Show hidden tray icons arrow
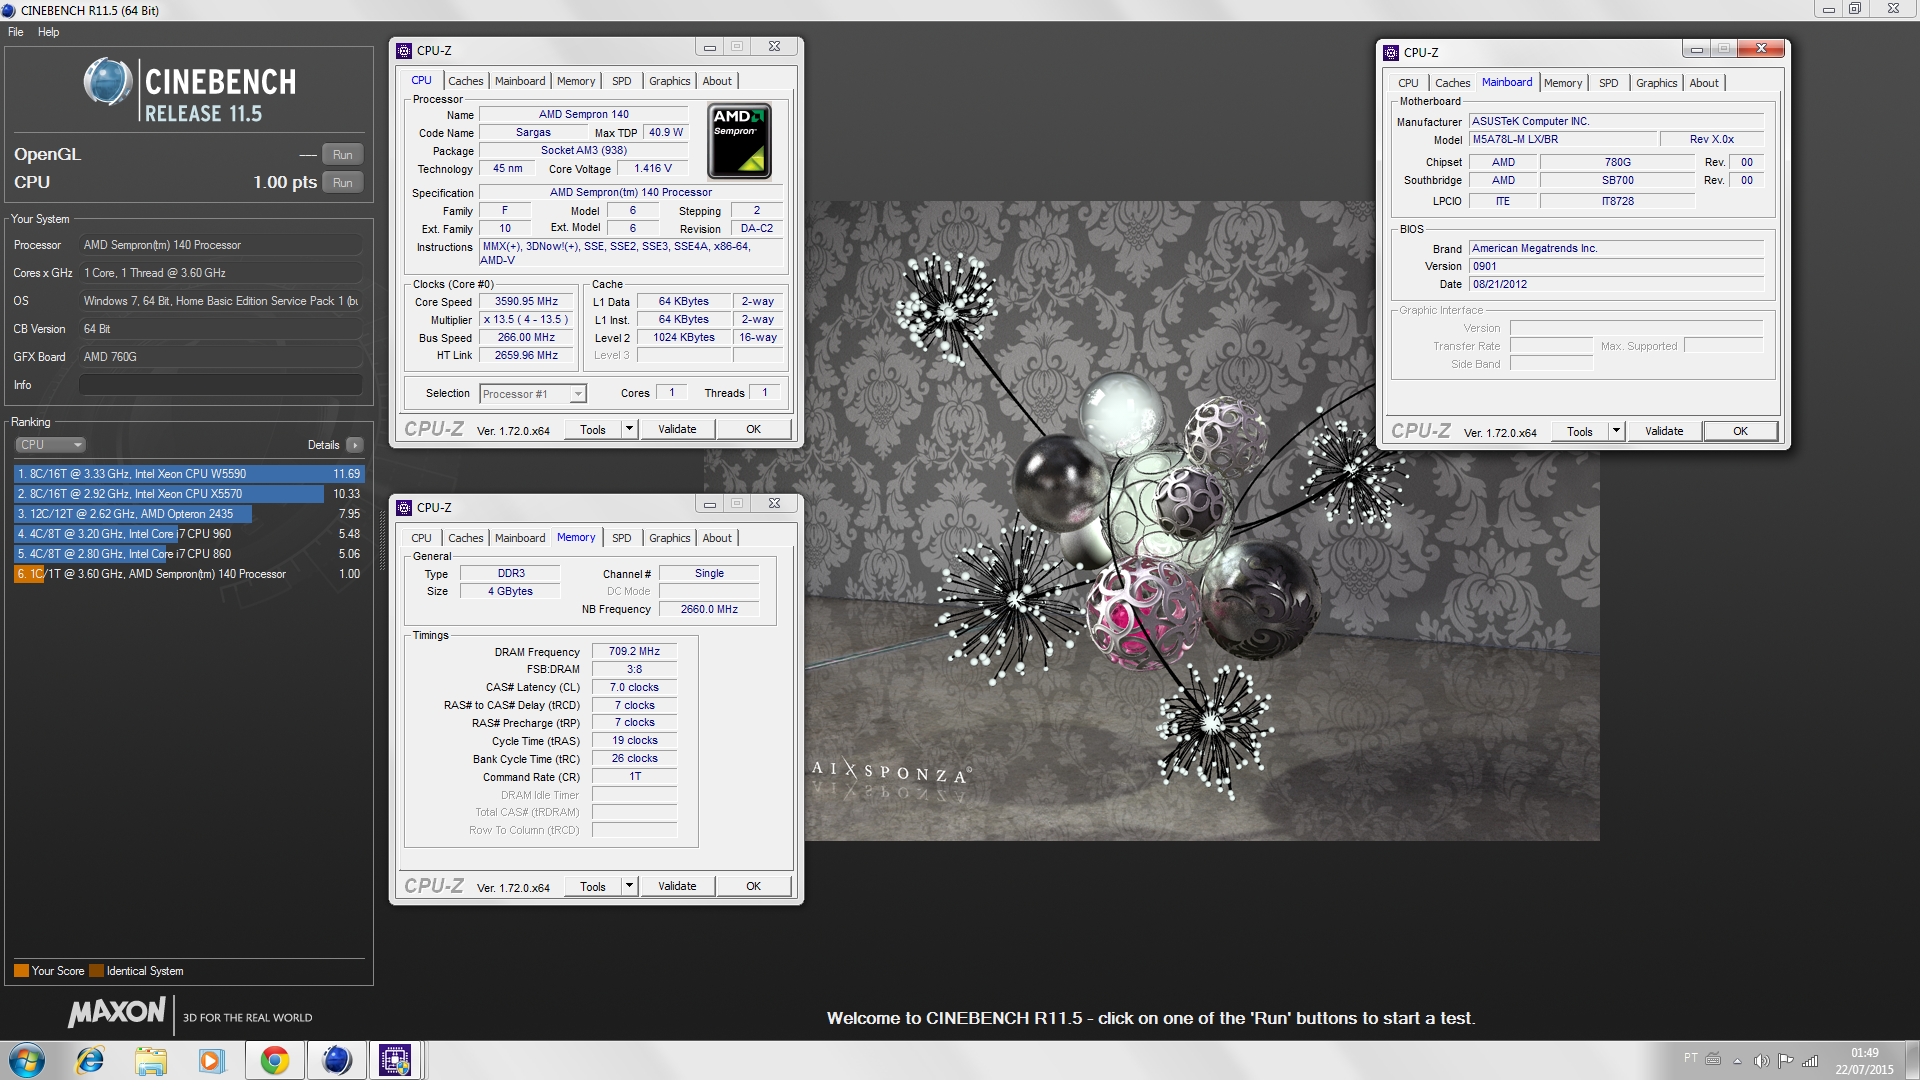 (x=1738, y=1061)
